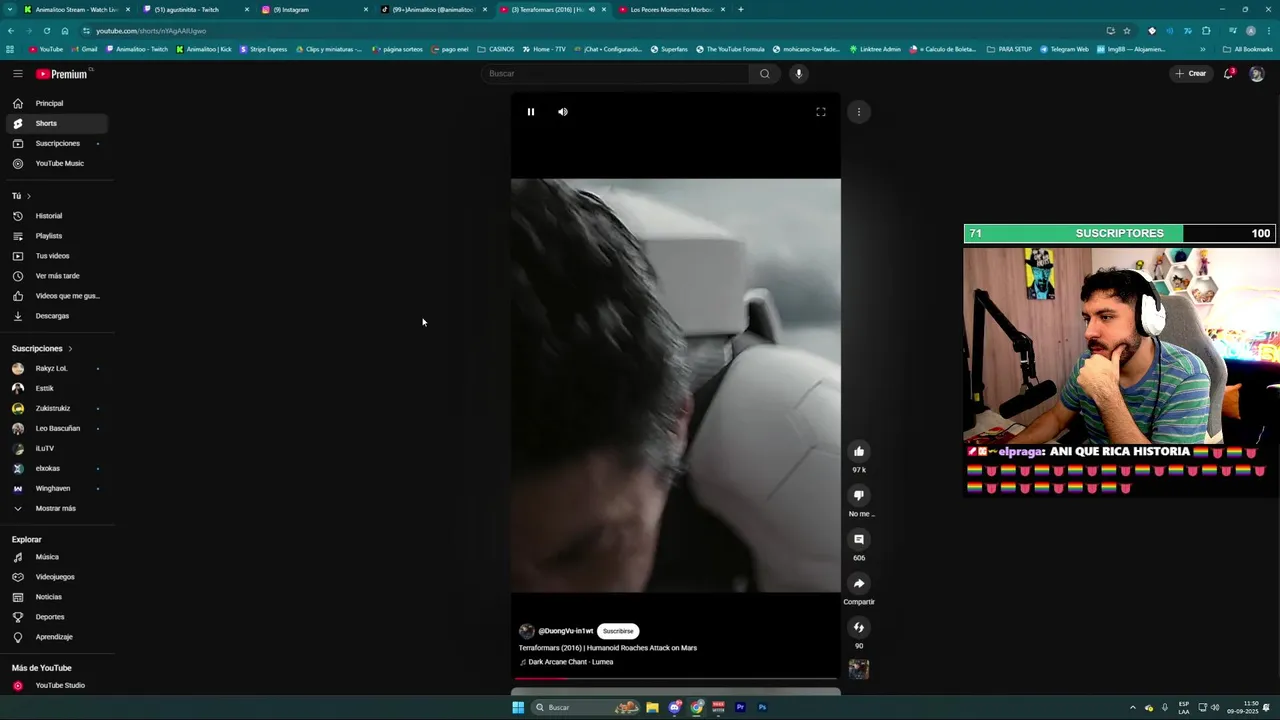Open Aprendizaje under Explorar
This screenshot has height=720, width=1280.
click(56, 637)
